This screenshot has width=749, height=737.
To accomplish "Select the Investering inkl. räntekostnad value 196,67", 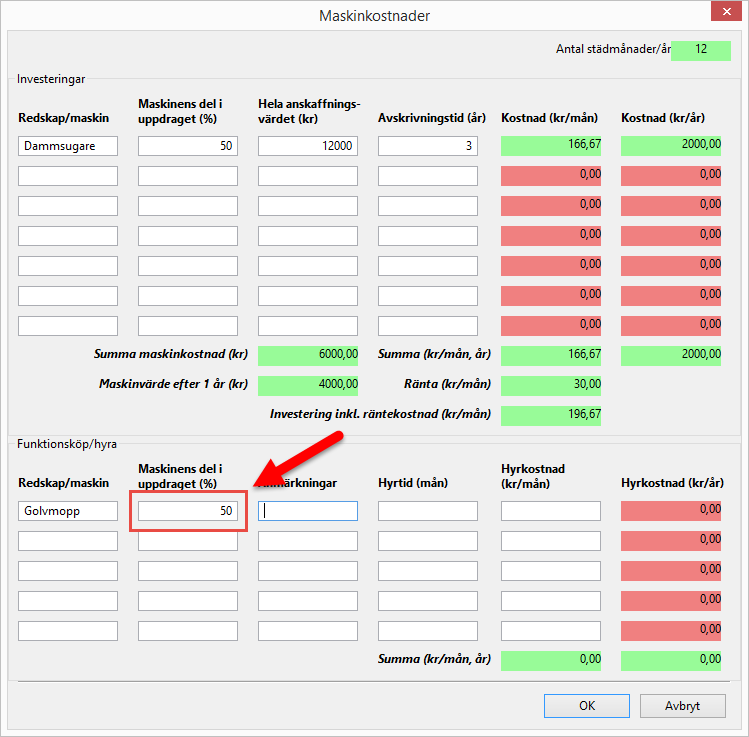I will (550, 415).
